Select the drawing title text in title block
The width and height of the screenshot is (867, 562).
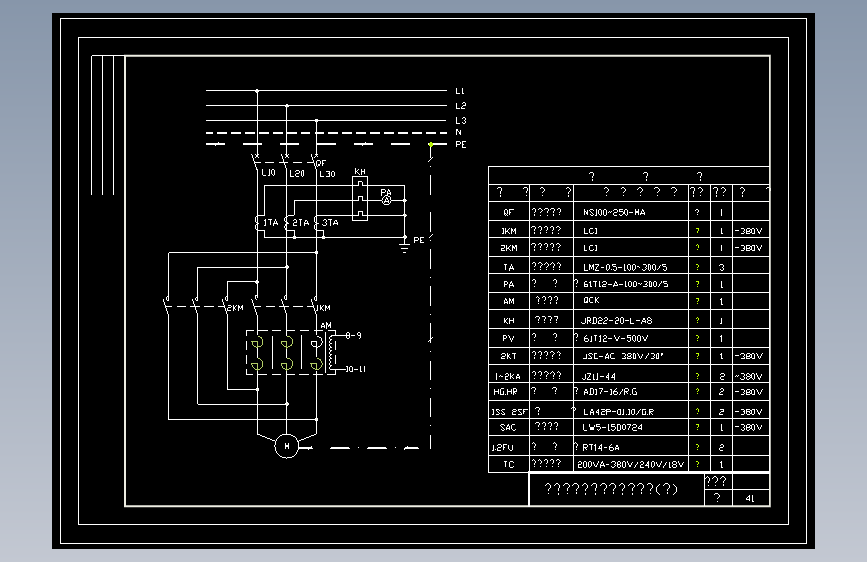pyautogui.click(x=611, y=489)
